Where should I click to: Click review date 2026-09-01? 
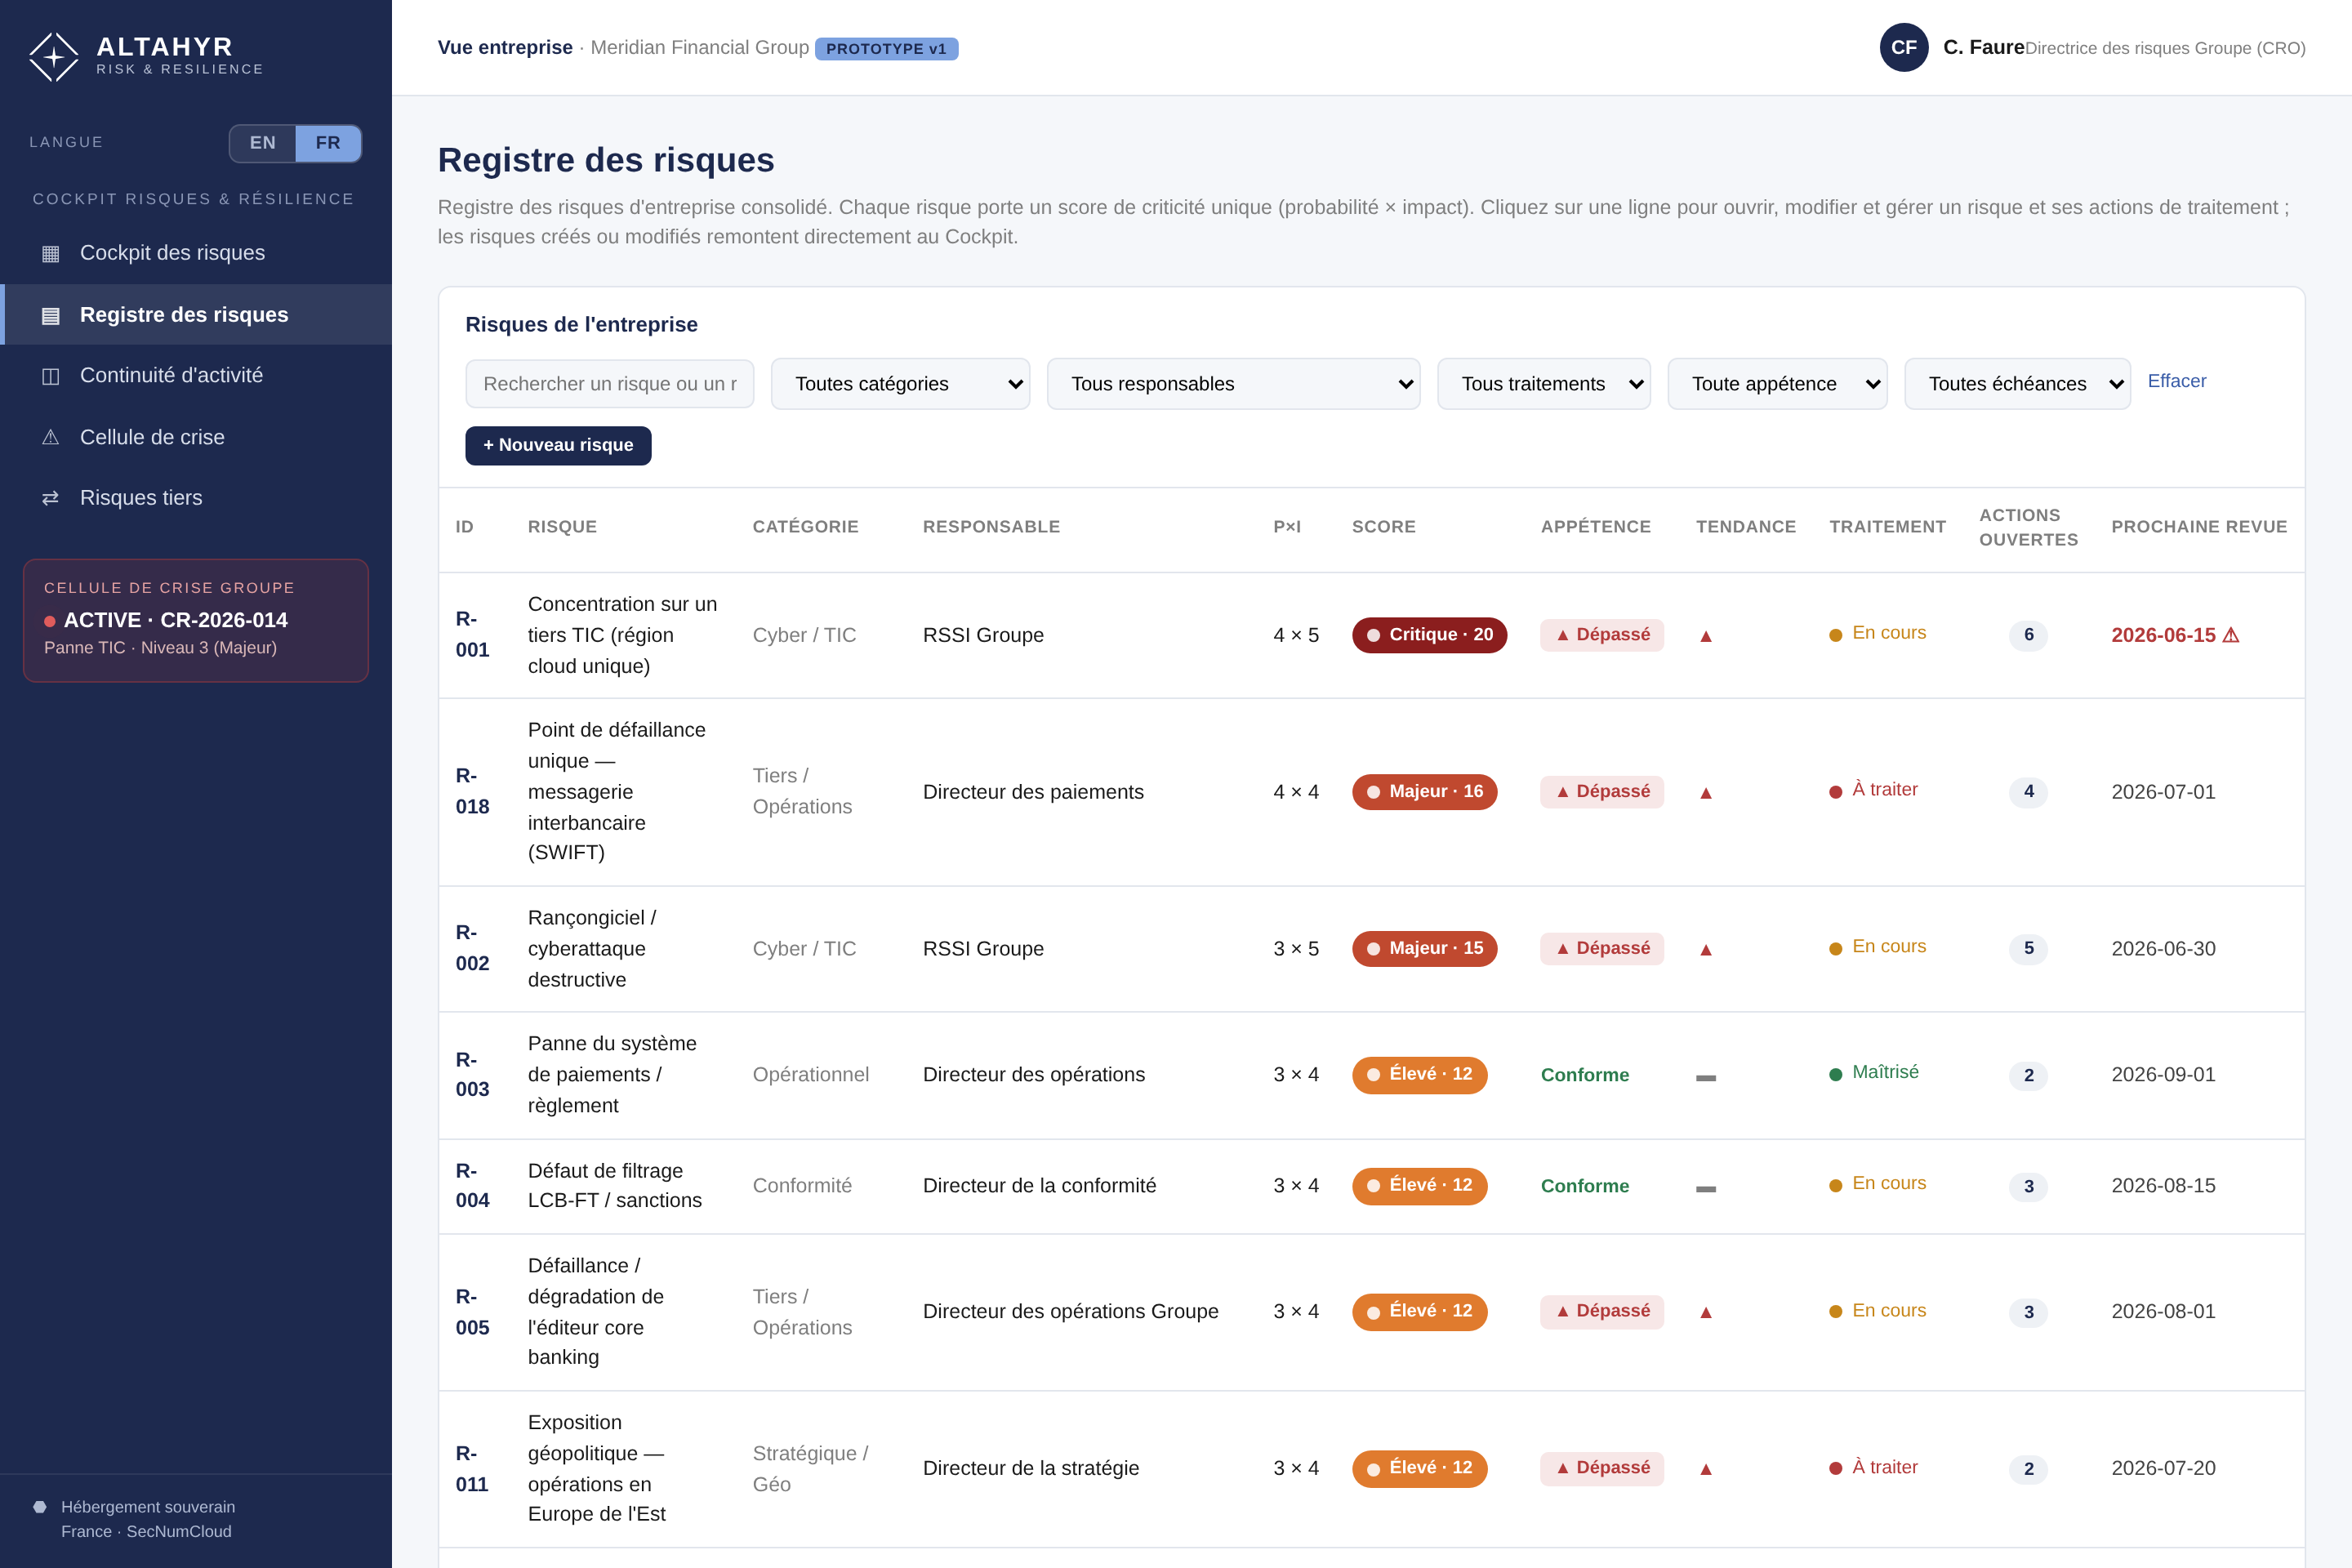[x=2163, y=1075]
